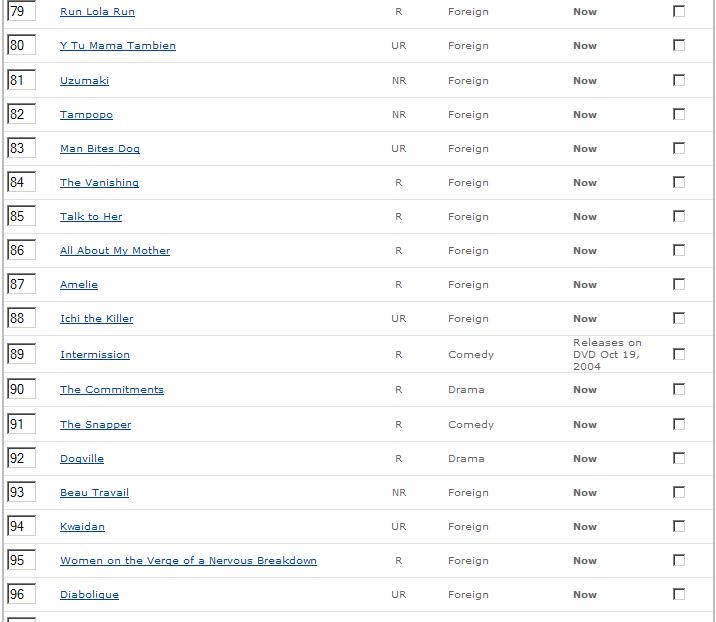Image resolution: width=716 pixels, height=622 pixels.
Task: Tick the checkbox in the Amelie row
Action: point(679,284)
